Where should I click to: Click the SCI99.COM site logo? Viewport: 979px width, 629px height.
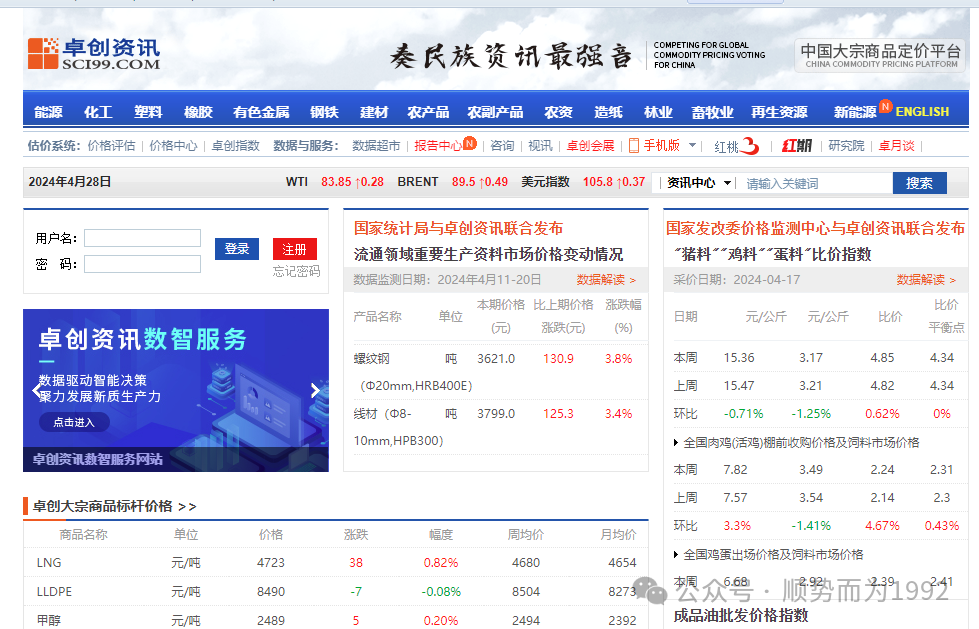click(94, 53)
